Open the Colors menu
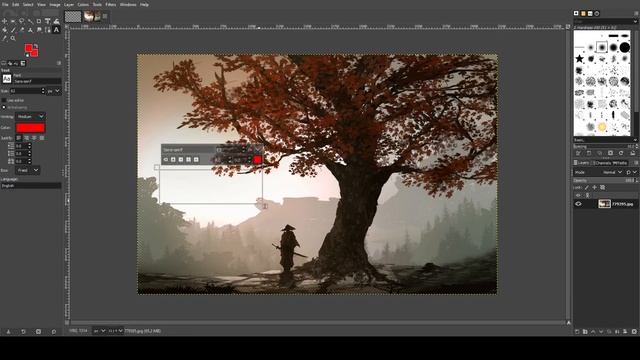 point(83,4)
